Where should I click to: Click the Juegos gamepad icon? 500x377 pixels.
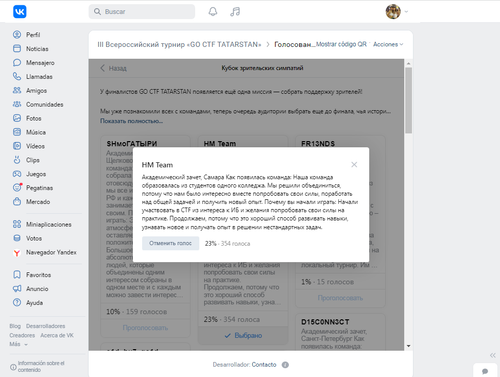17,174
